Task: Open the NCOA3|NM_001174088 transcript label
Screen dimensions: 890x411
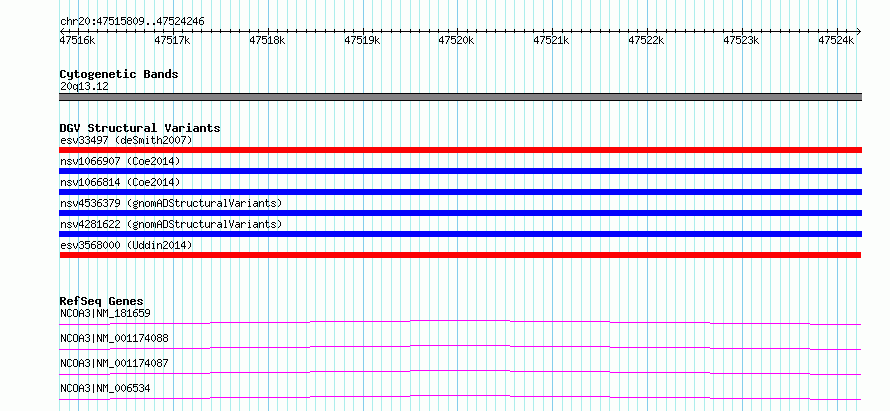Action: (x=114, y=339)
